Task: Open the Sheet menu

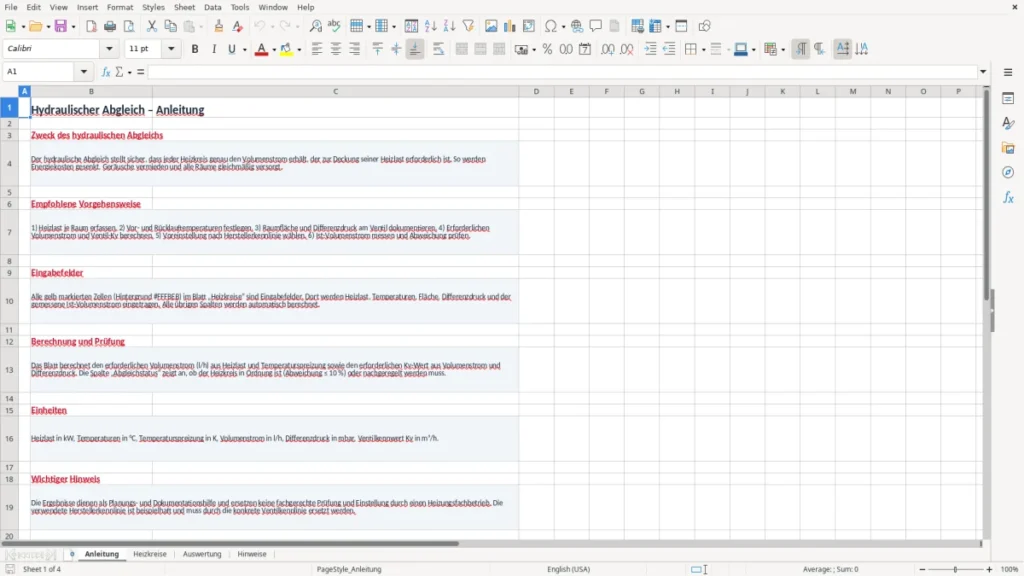Action: pos(184,7)
